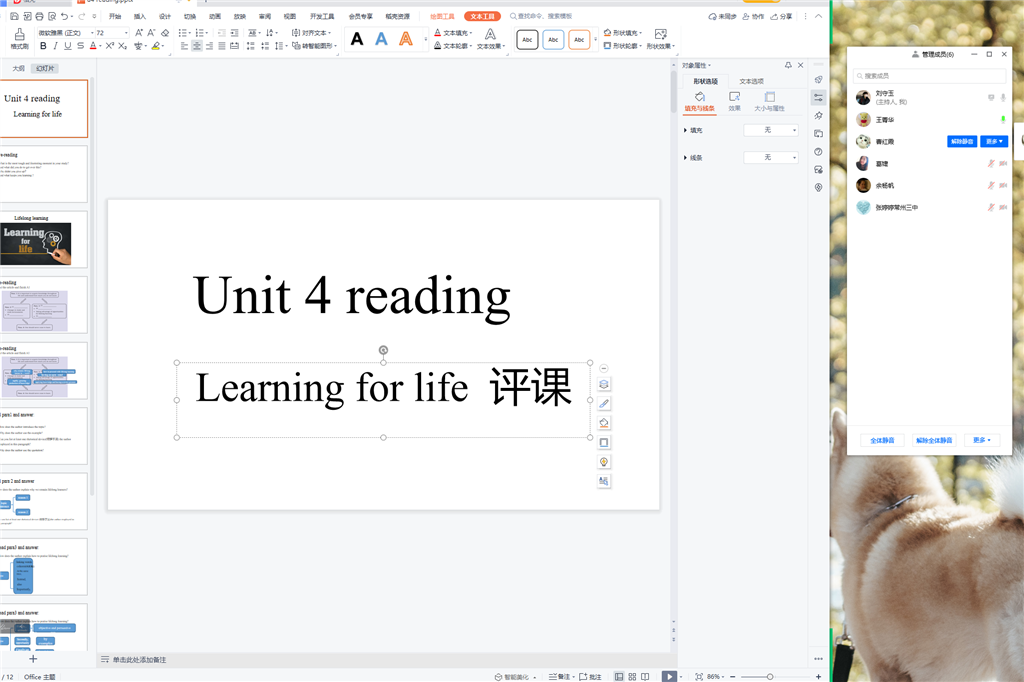Open the 对齐文本 align text dropdown
1024x682 pixels.
[x=311, y=33]
